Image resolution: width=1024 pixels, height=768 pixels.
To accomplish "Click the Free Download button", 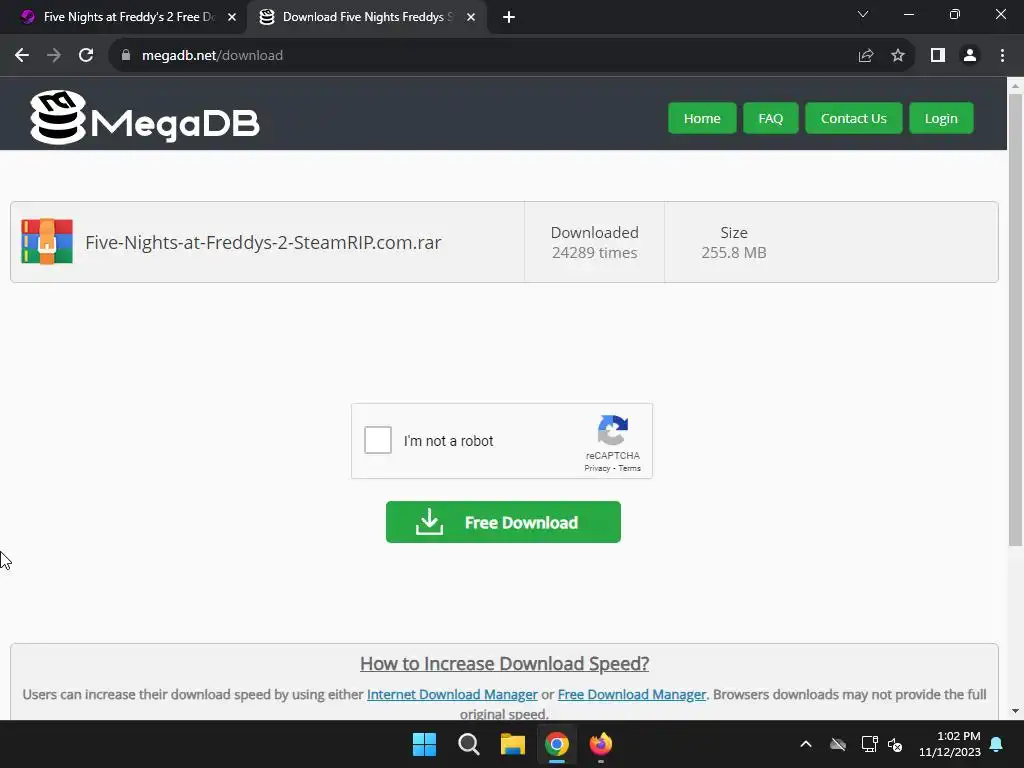I will [x=503, y=522].
